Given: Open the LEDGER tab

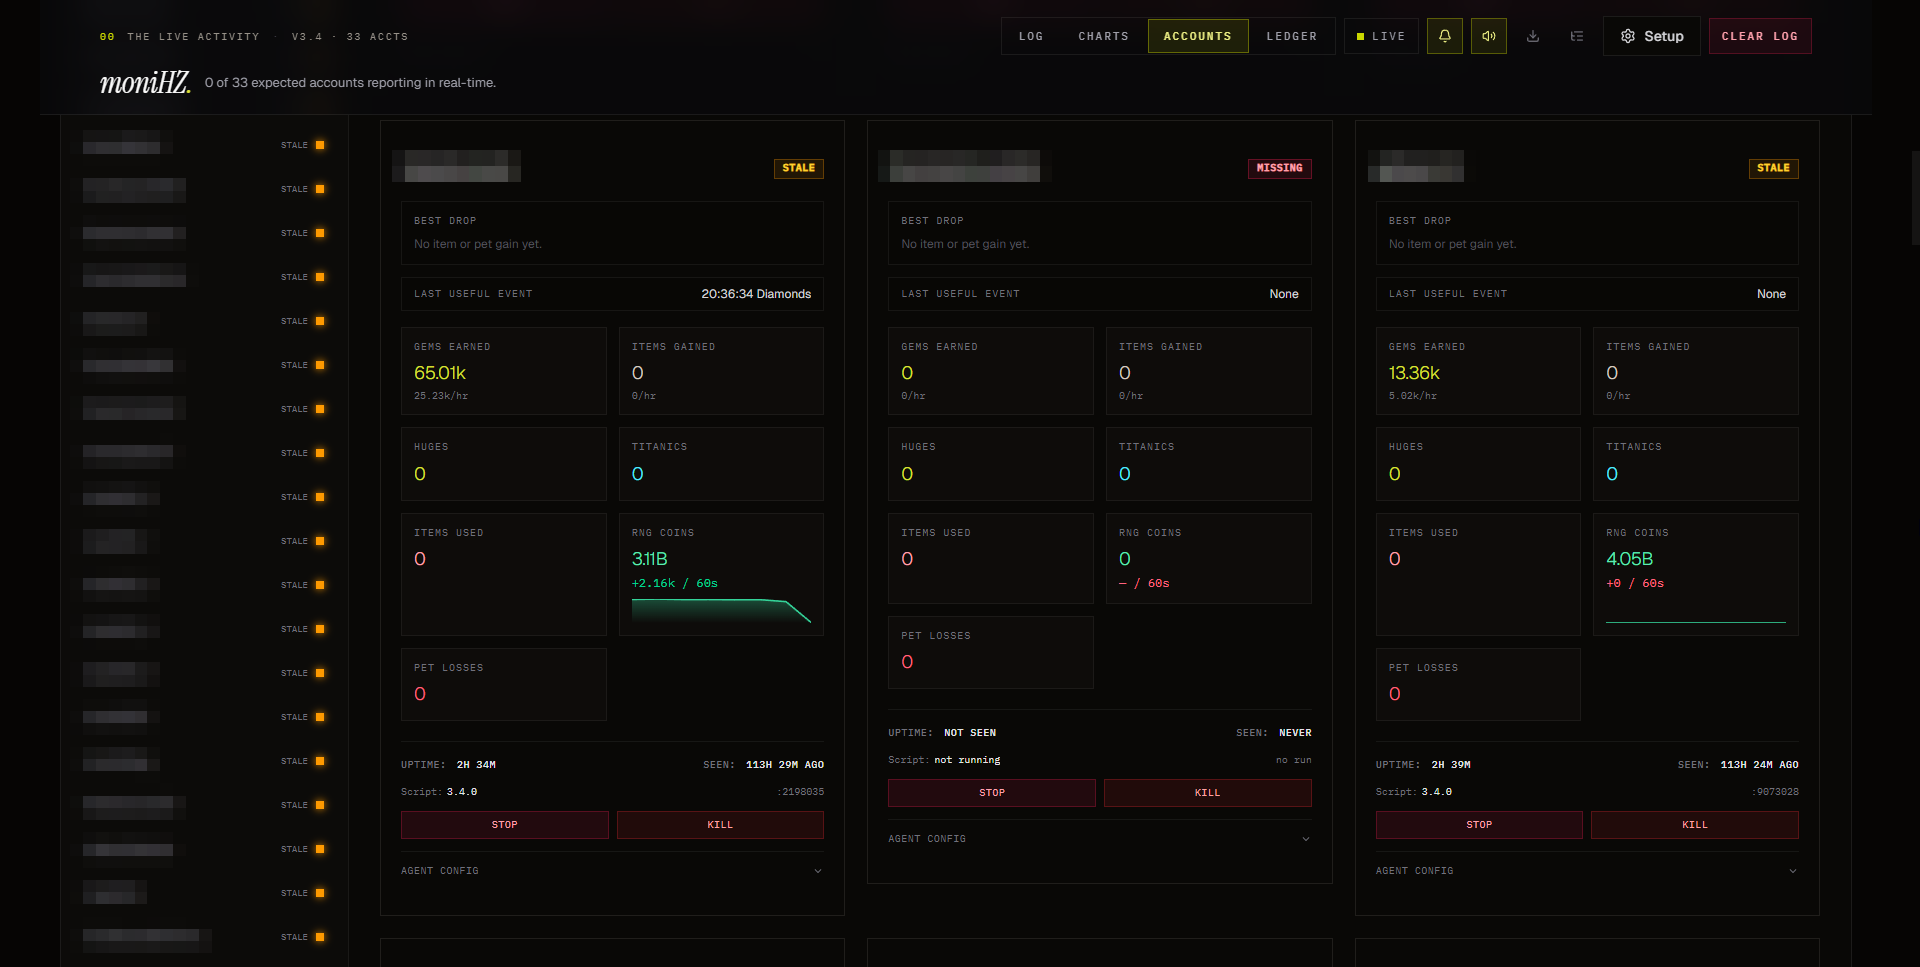Looking at the screenshot, I should click(x=1291, y=36).
